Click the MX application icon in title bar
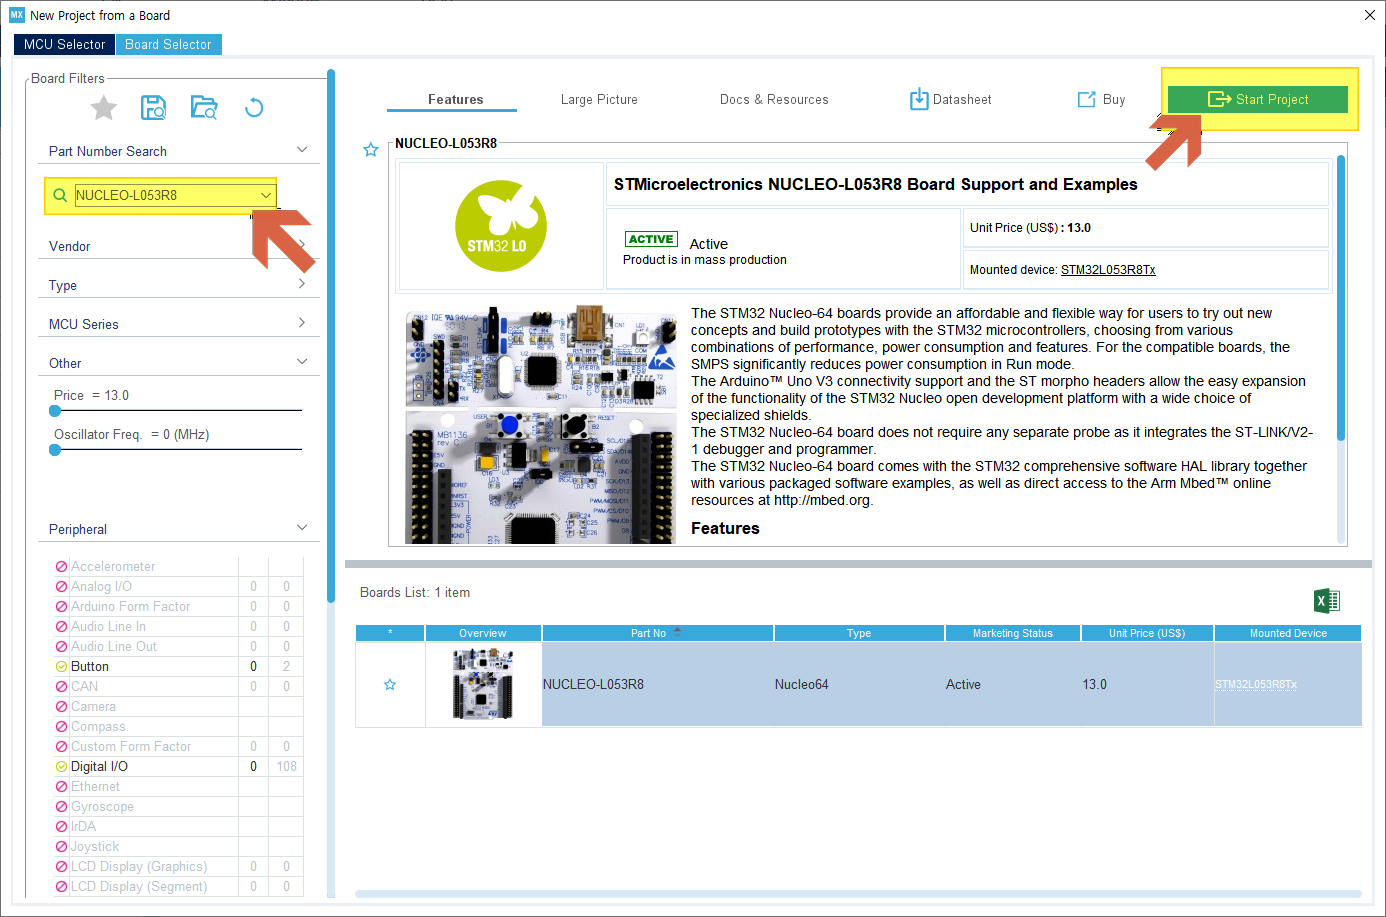This screenshot has width=1386, height=917. coord(17,15)
